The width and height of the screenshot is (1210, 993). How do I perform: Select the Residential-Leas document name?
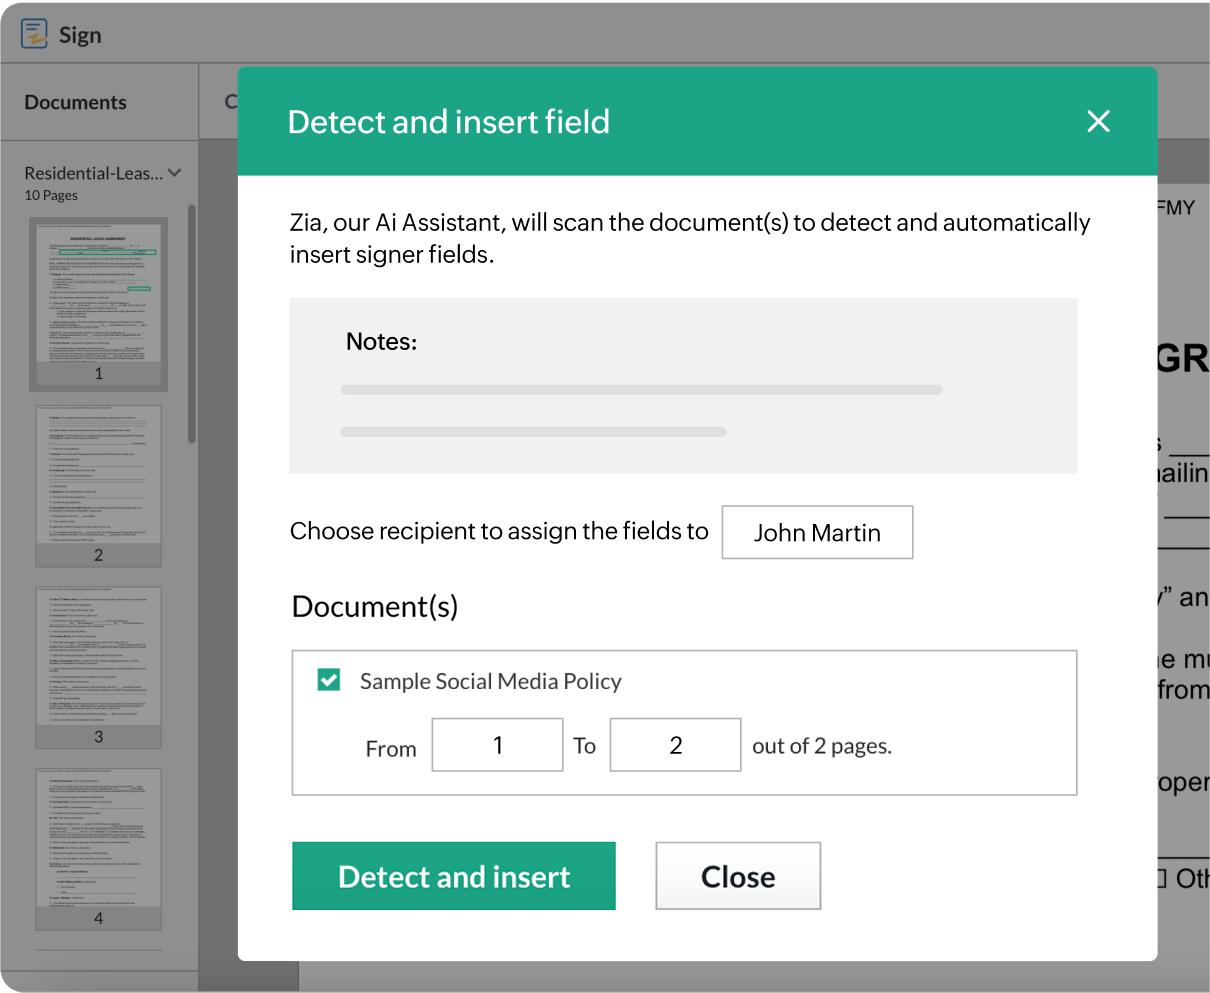click(x=93, y=173)
